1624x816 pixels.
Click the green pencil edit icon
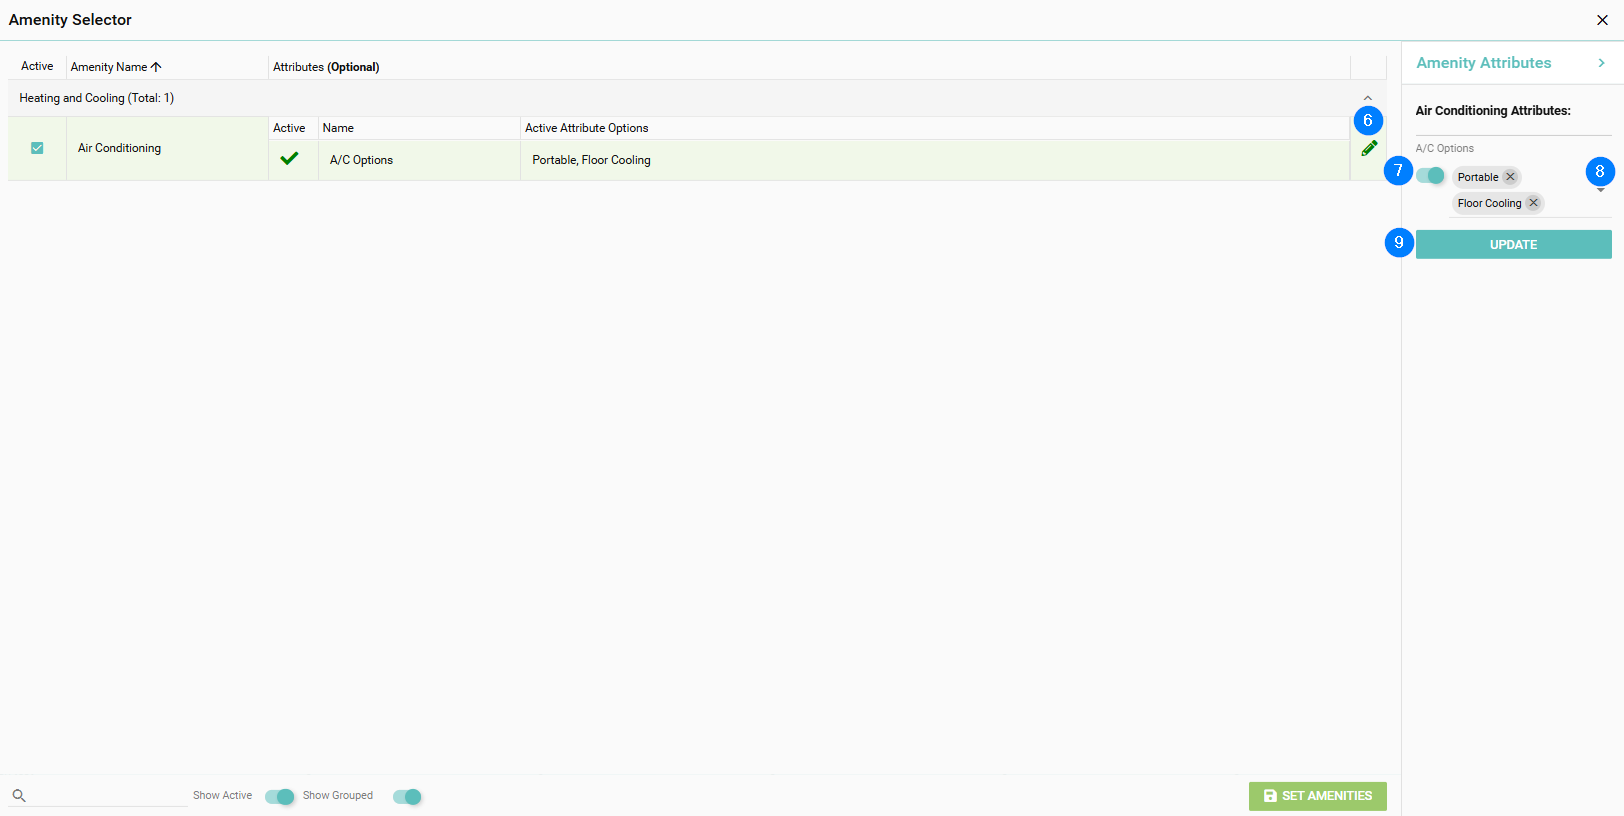(x=1369, y=149)
